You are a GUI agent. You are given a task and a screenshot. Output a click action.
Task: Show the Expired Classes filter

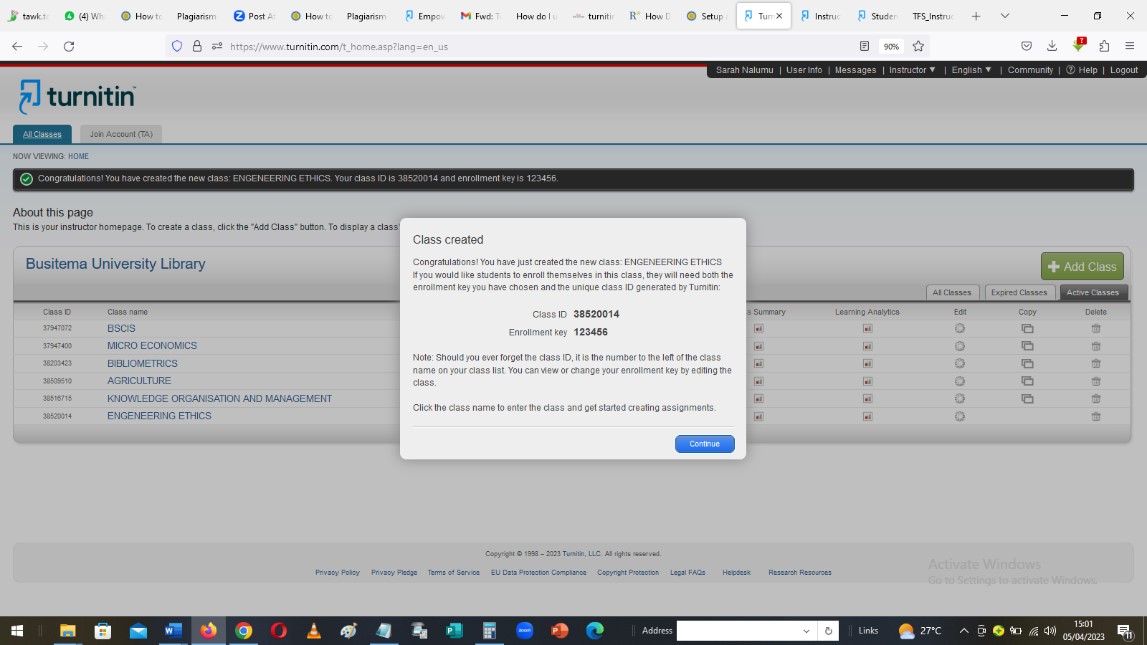(1019, 293)
